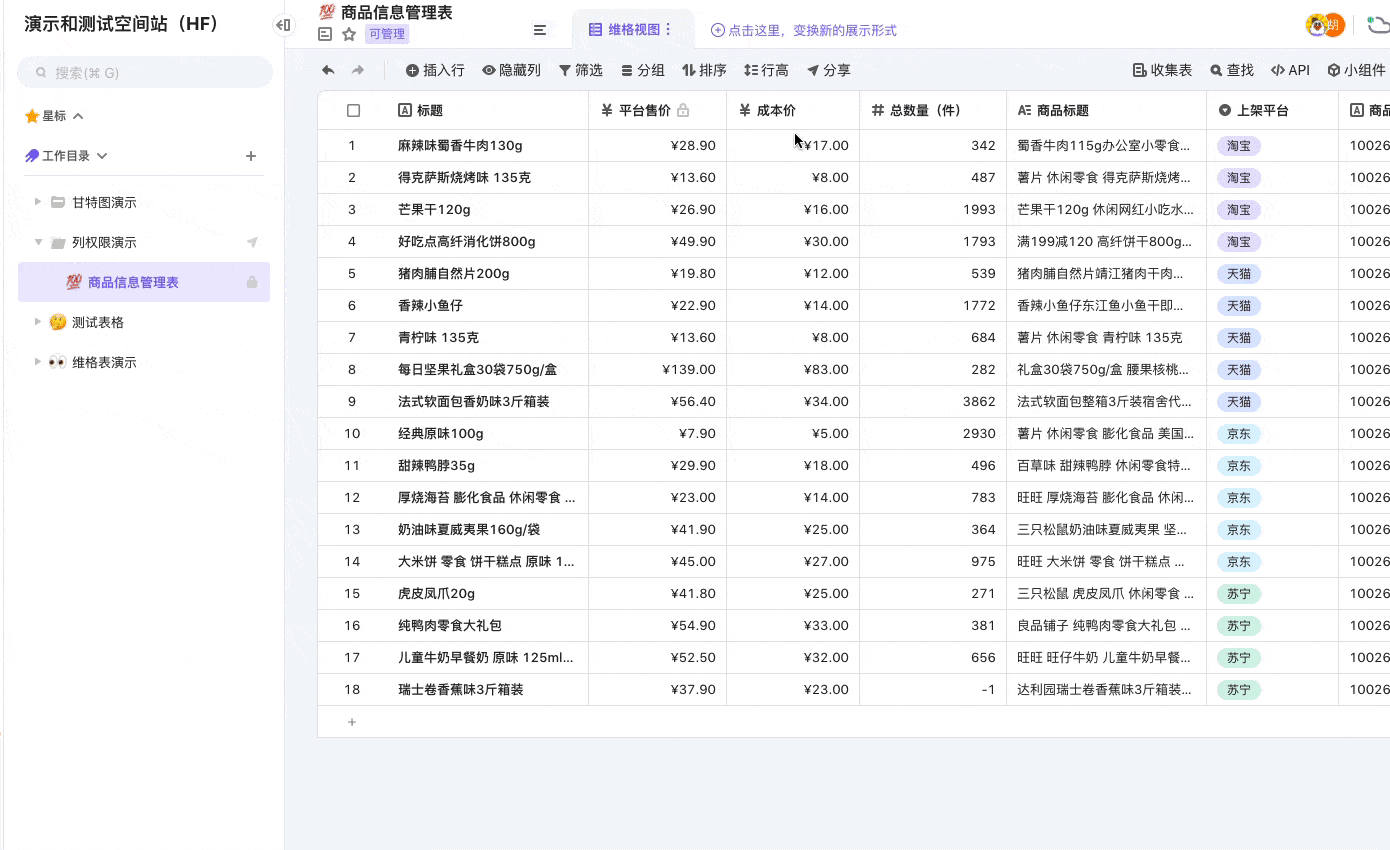Select 商品信息管理表 in the tree
Screen dimensions: 1390x850
(x=144, y=282)
